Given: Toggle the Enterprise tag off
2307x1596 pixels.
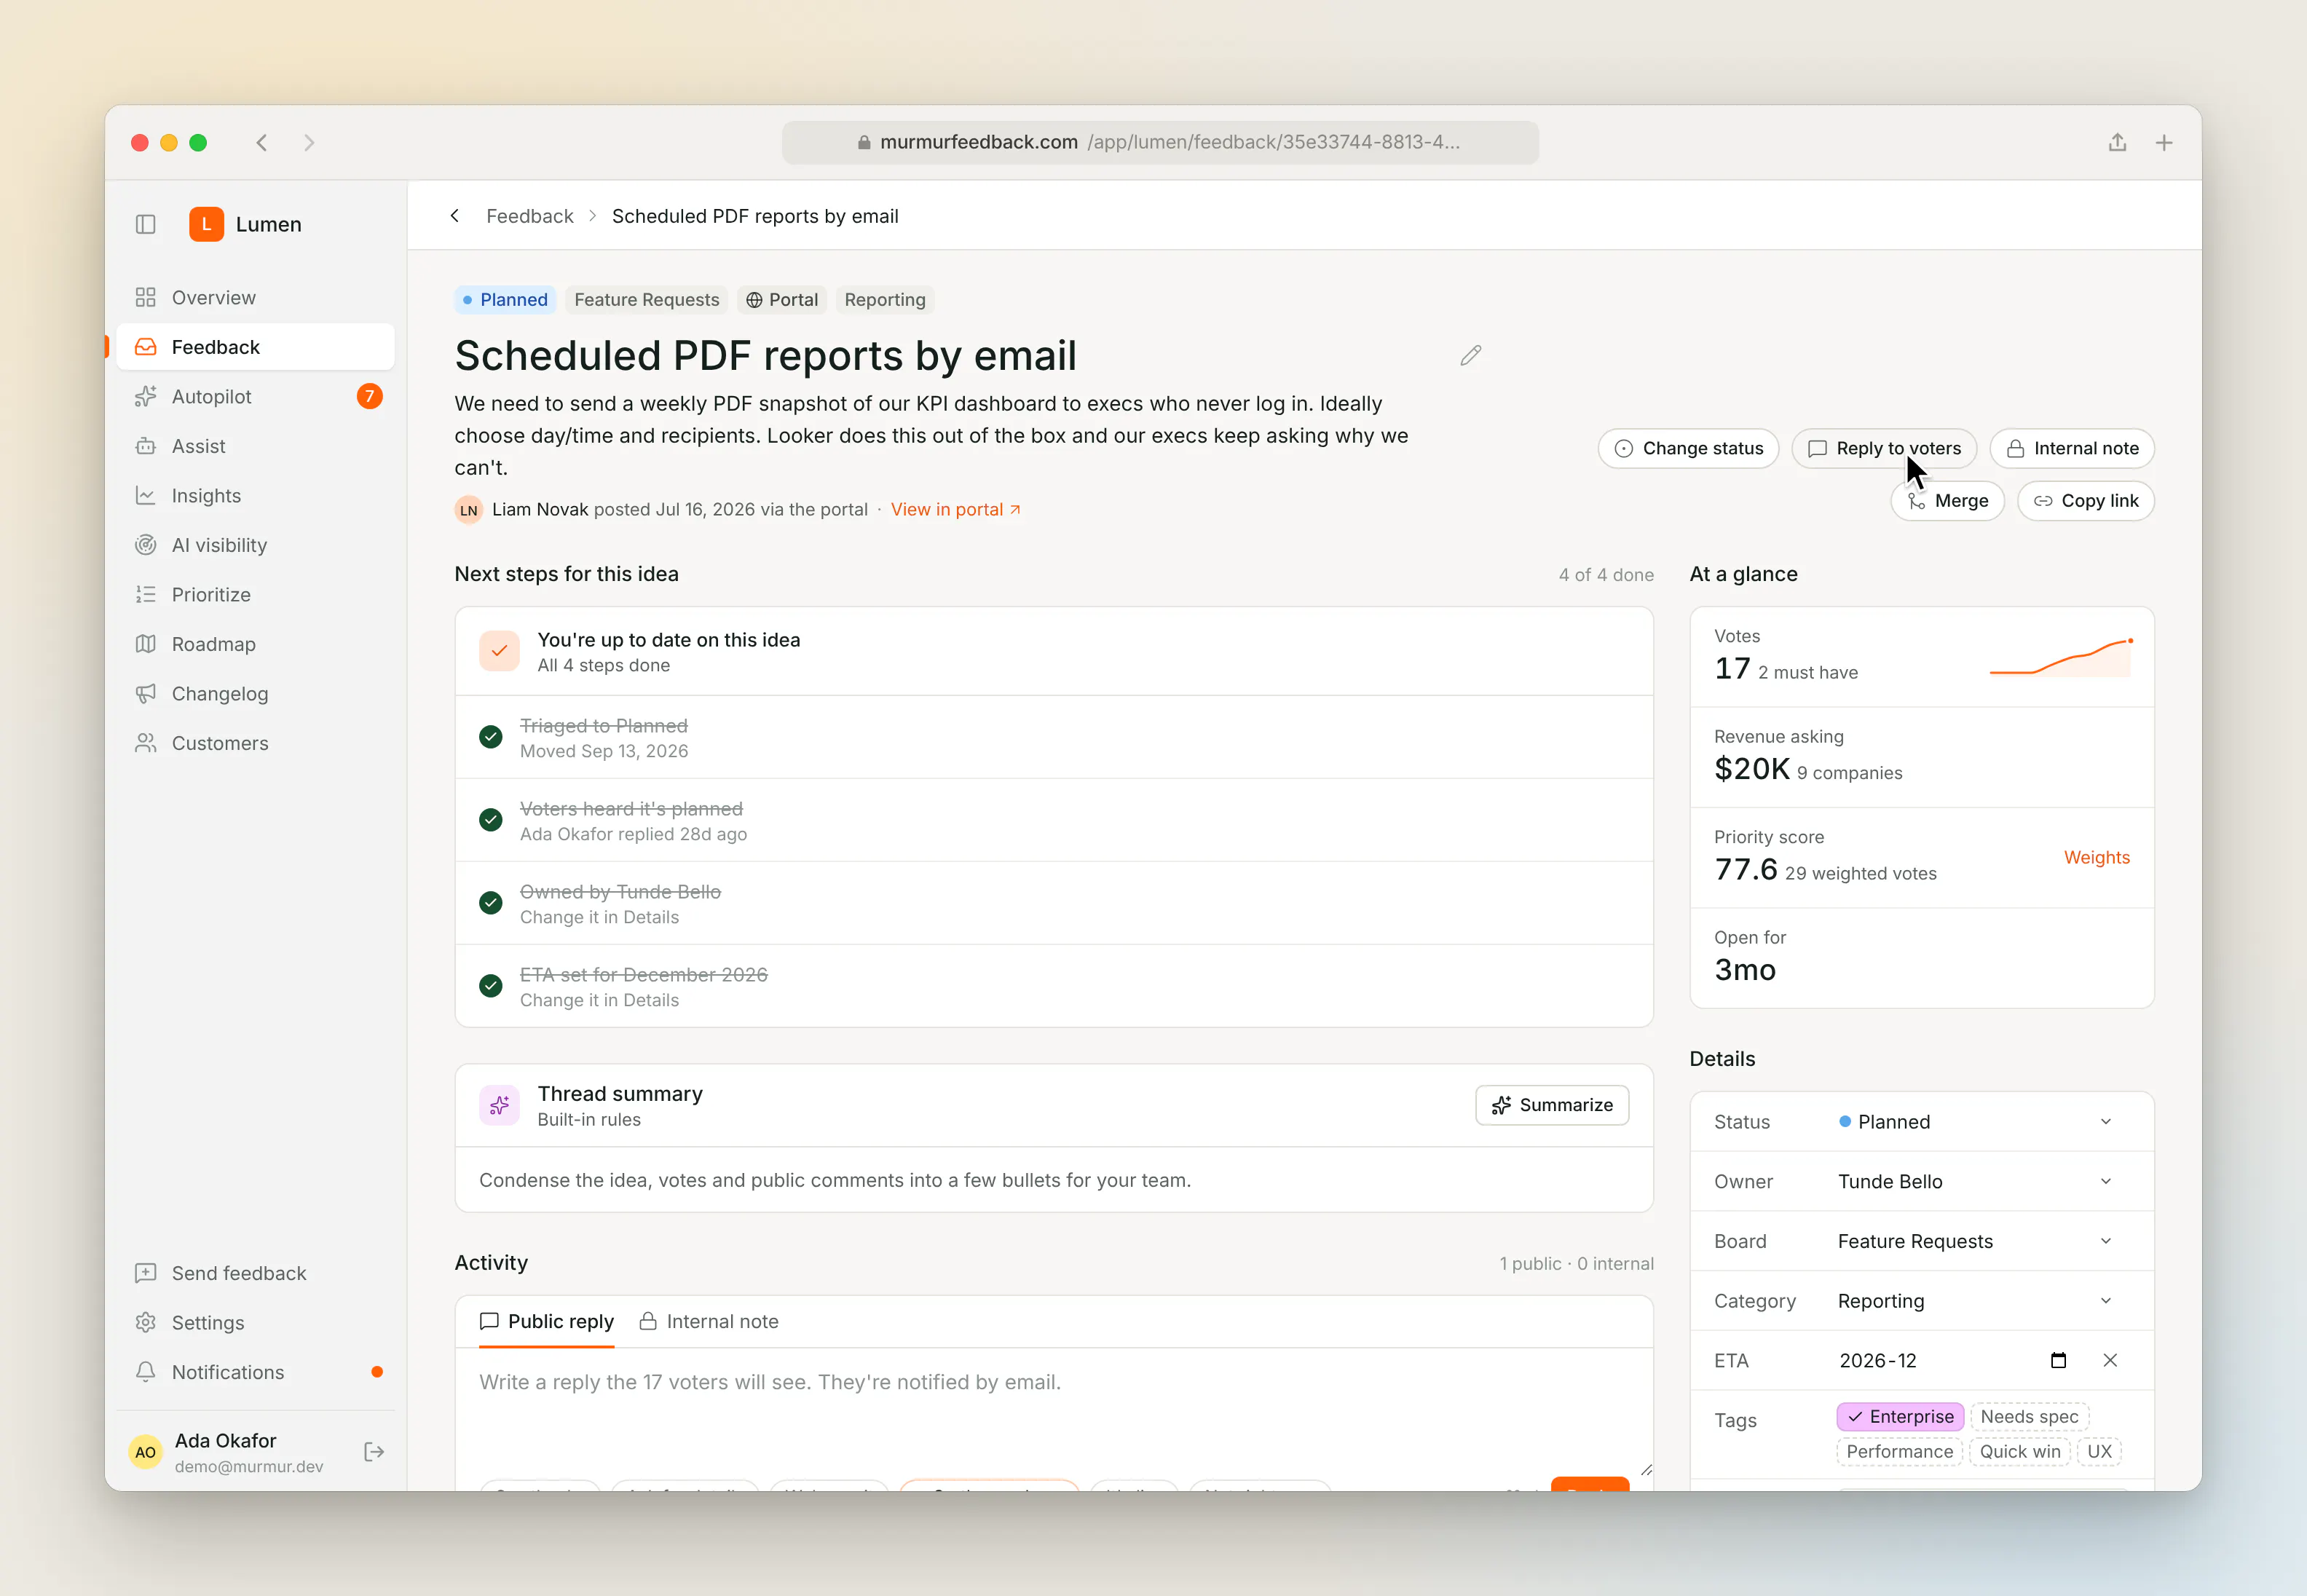Looking at the screenshot, I should (1900, 1416).
